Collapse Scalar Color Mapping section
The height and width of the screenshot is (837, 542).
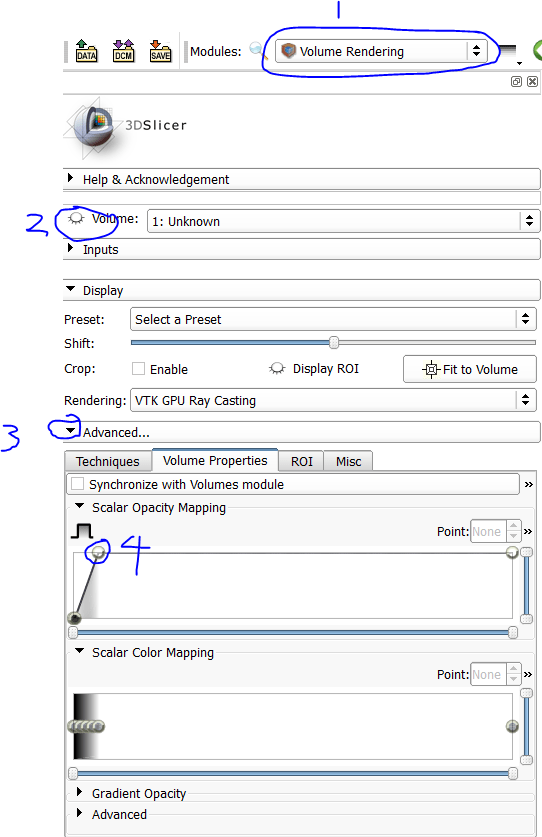click(80, 651)
